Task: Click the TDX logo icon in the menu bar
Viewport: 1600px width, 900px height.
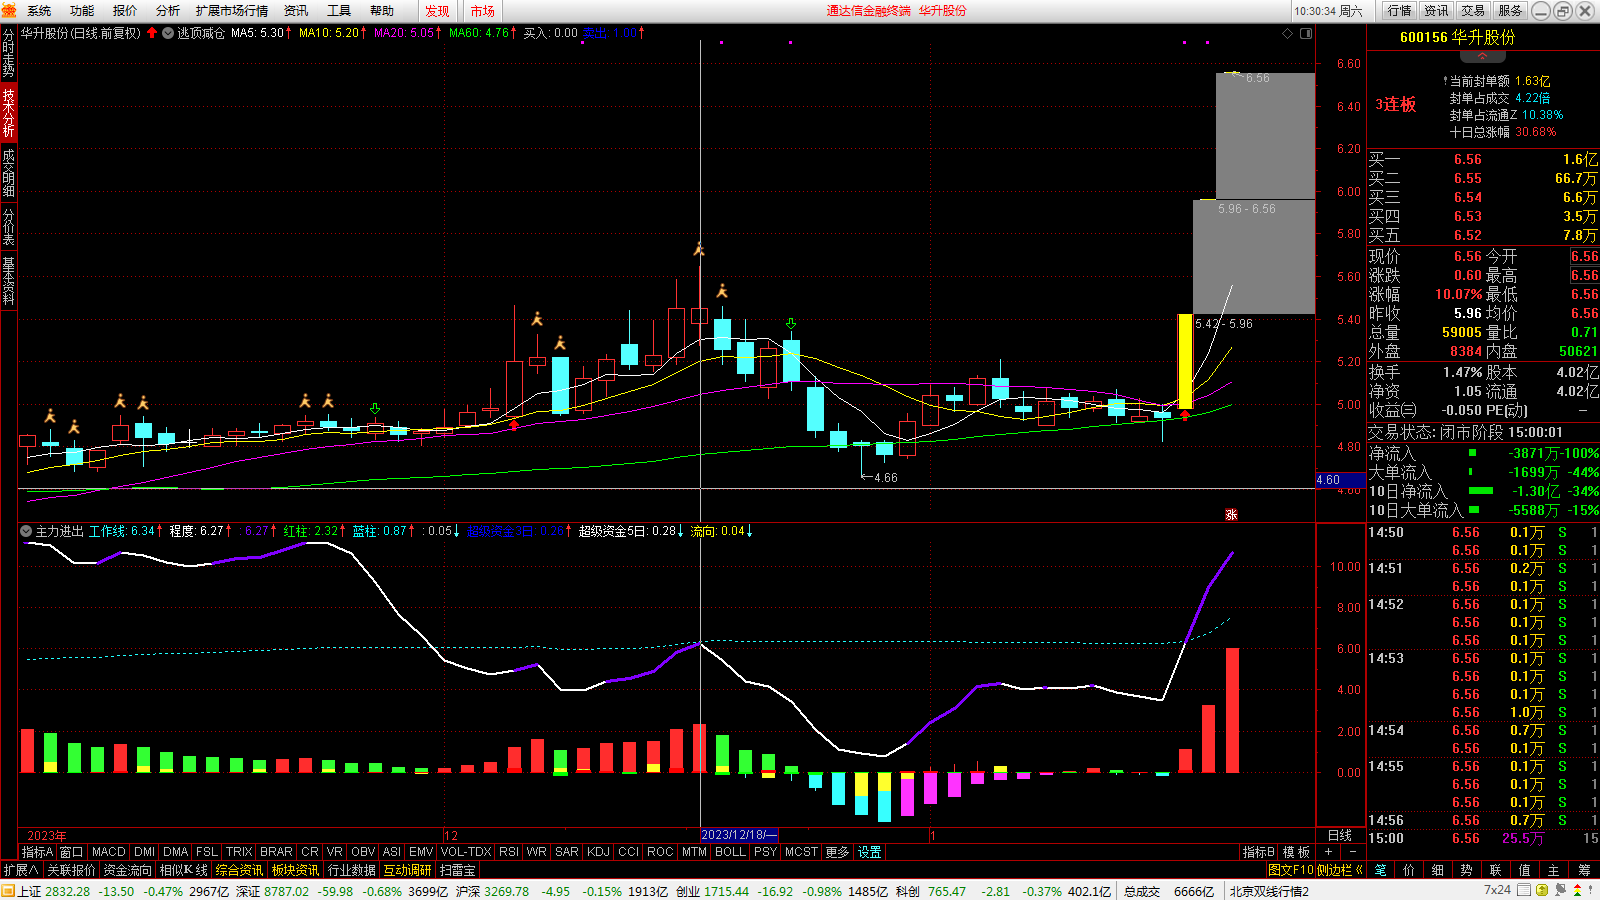Action: (9, 11)
